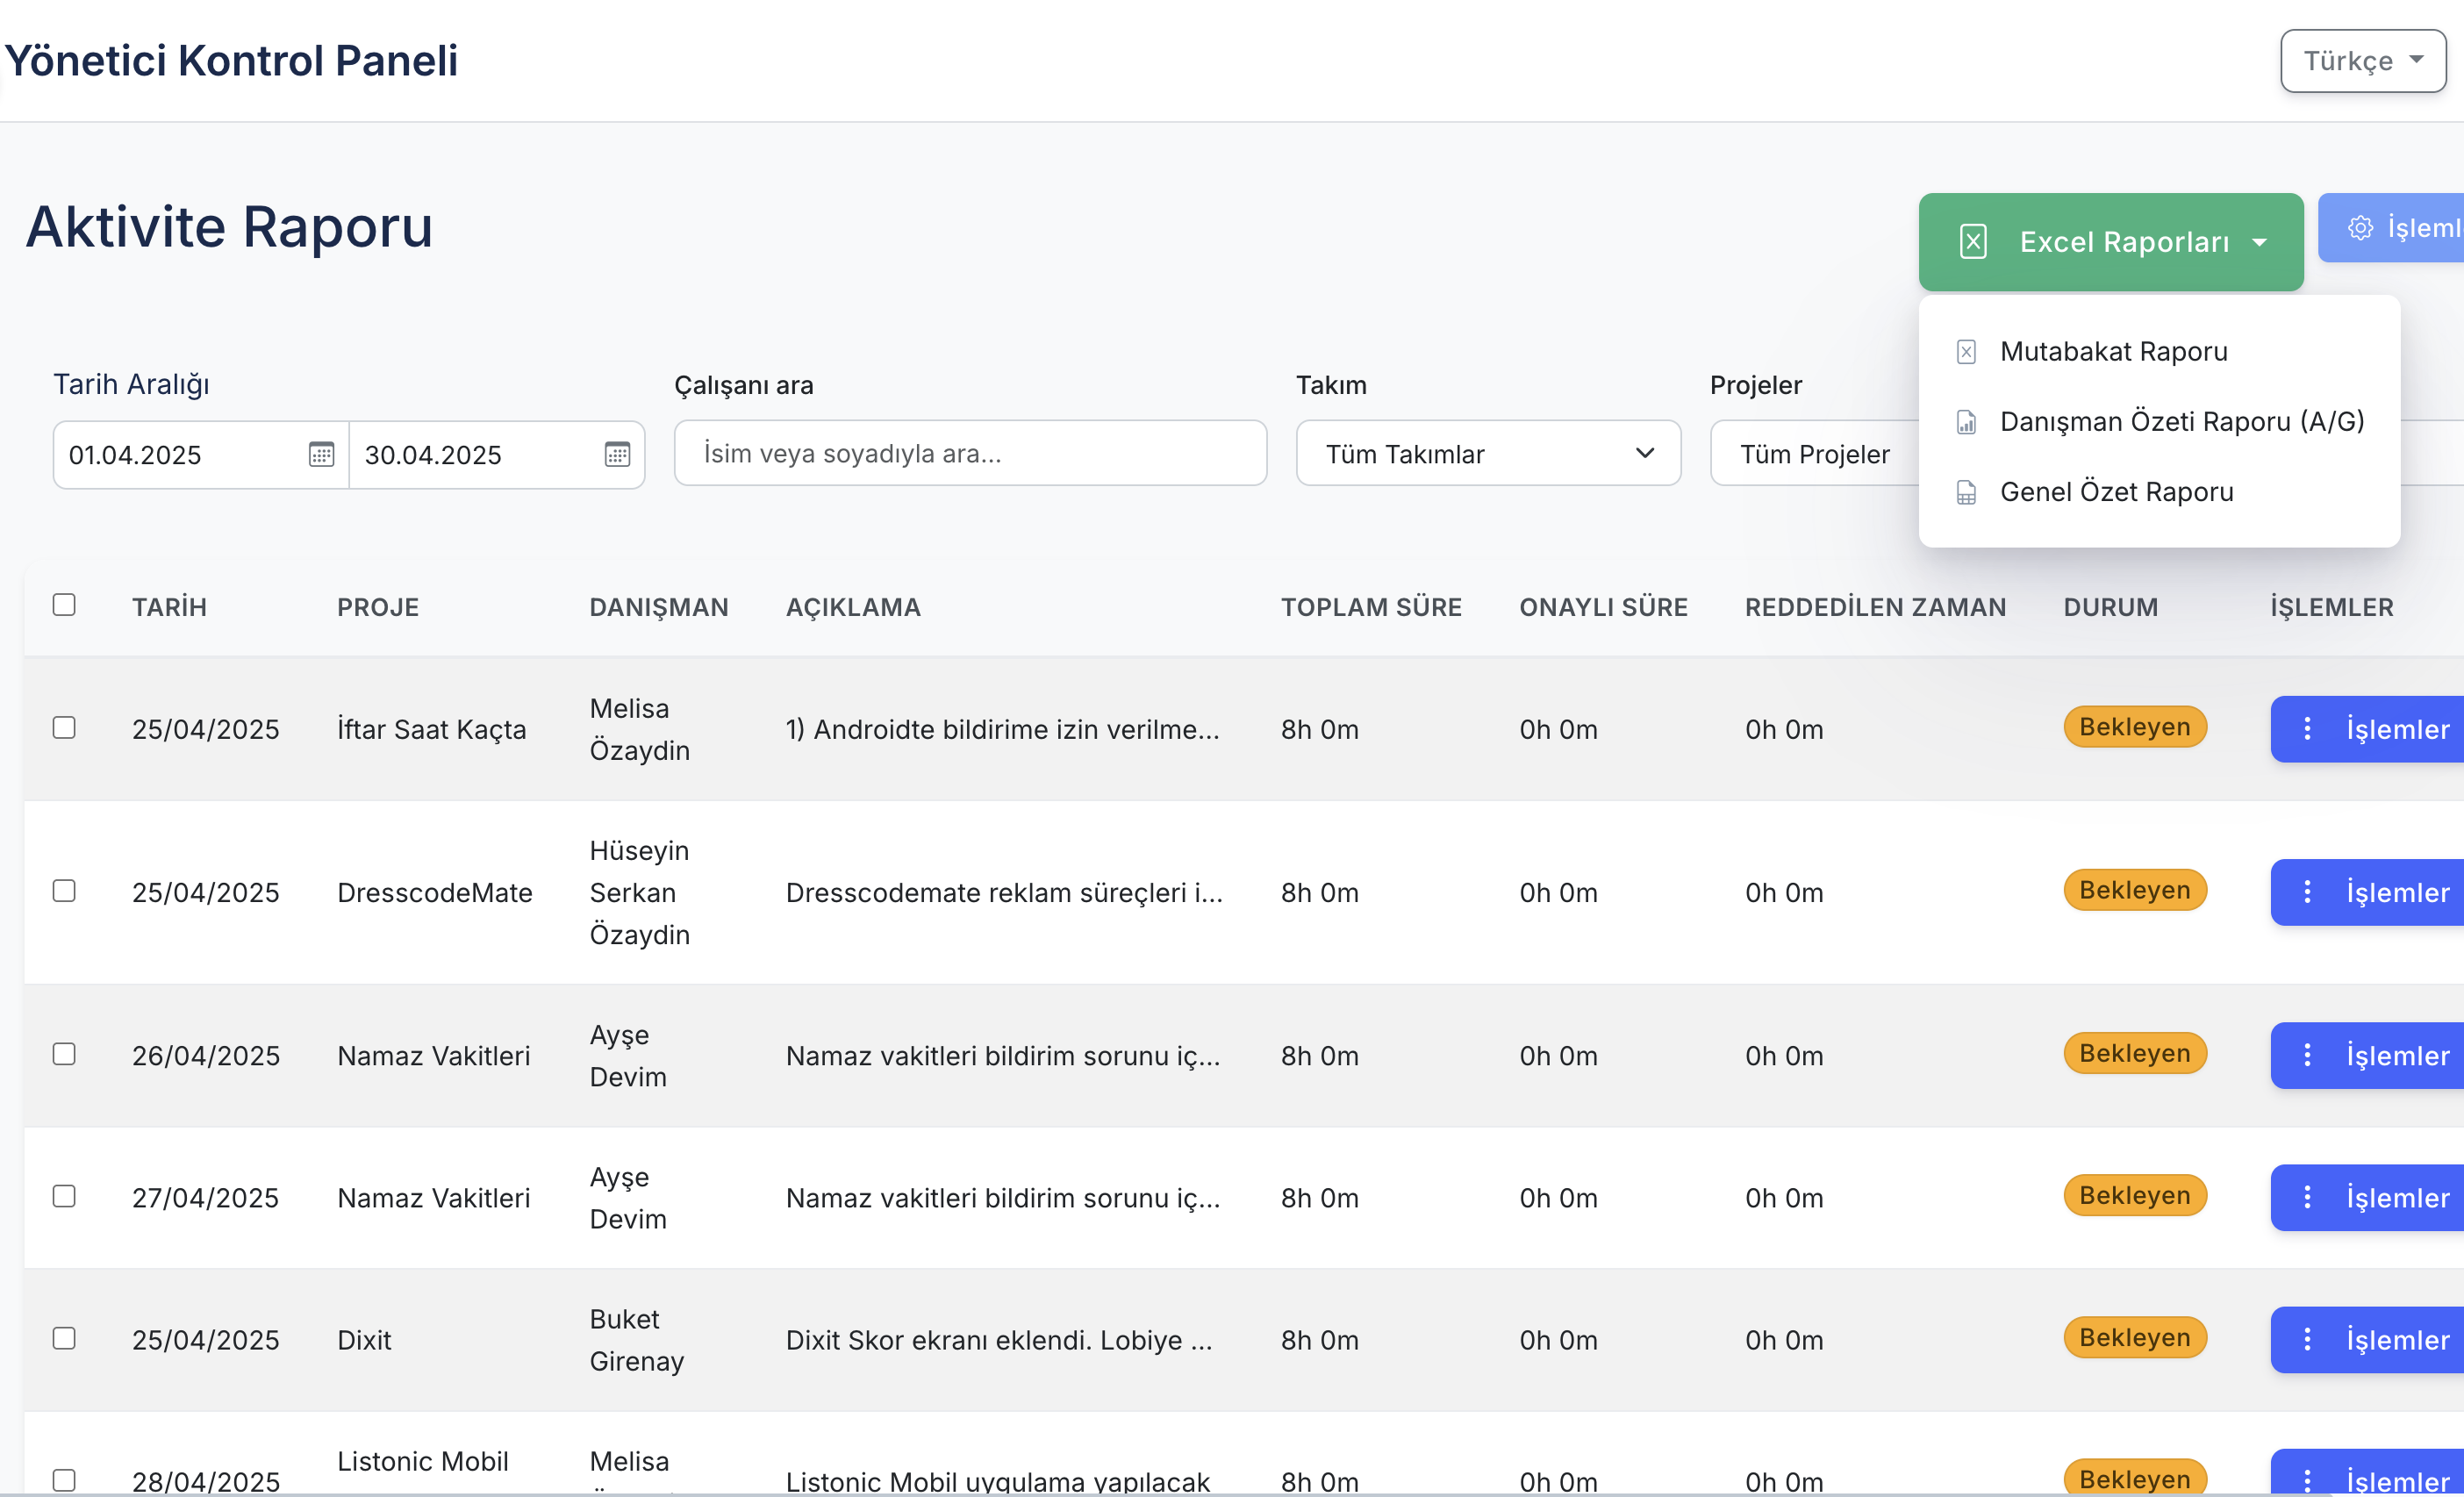Click the İşlemler button label in the 27/04/2025 row
The image size is (2464, 1497).
point(2398,1197)
